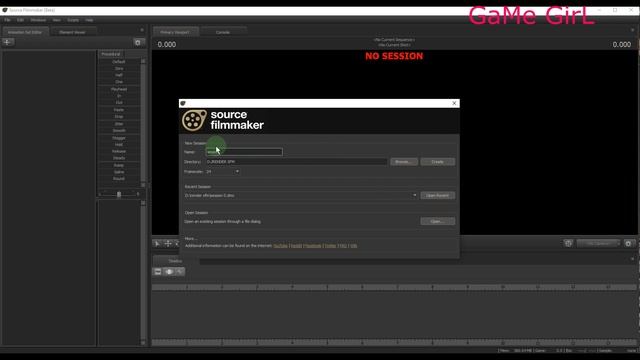The height and width of the screenshot is (360, 640).
Task: Click the timeline ruler
Action: tap(394, 287)
